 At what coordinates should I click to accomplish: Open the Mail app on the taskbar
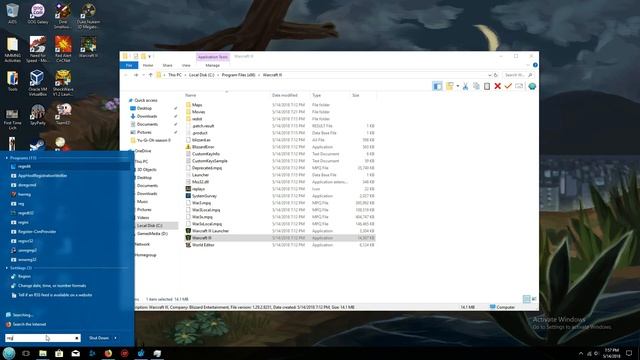coord(76,353)
